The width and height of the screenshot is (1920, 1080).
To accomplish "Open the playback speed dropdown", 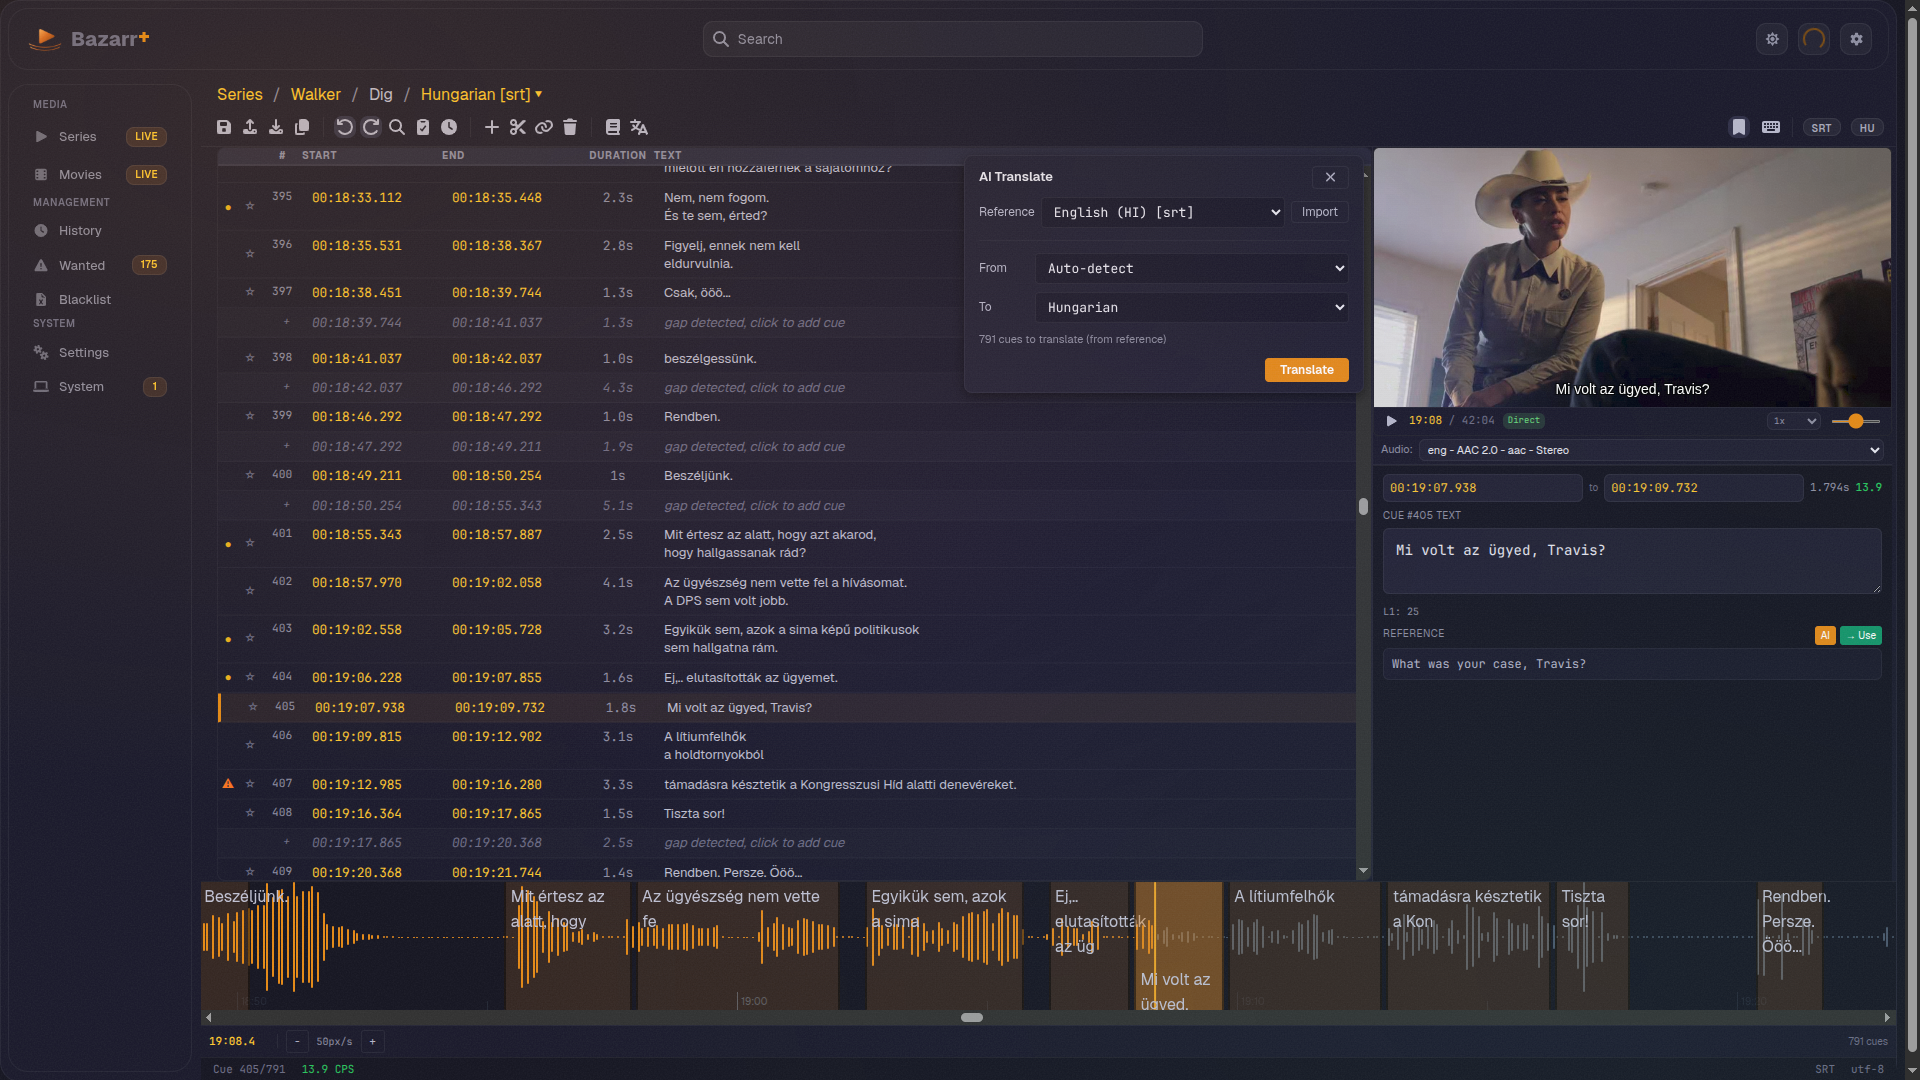I will (1794, 421).
